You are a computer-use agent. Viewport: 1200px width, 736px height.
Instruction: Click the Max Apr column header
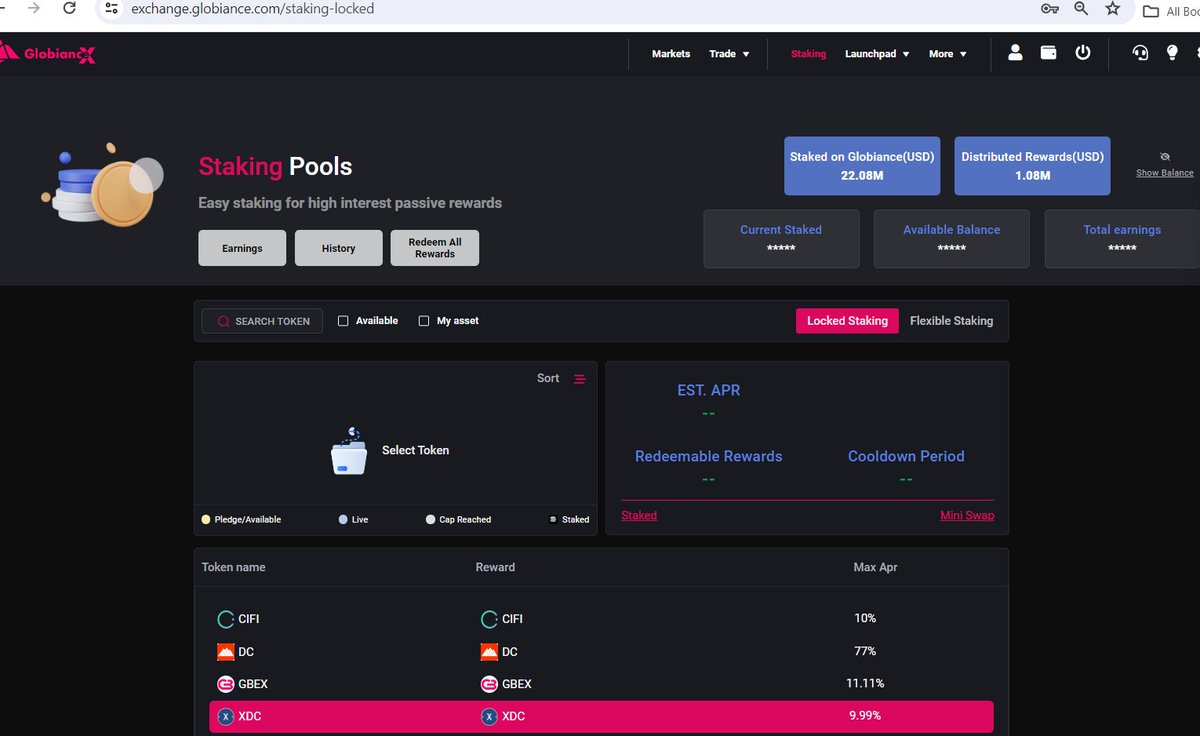point(875,567)
